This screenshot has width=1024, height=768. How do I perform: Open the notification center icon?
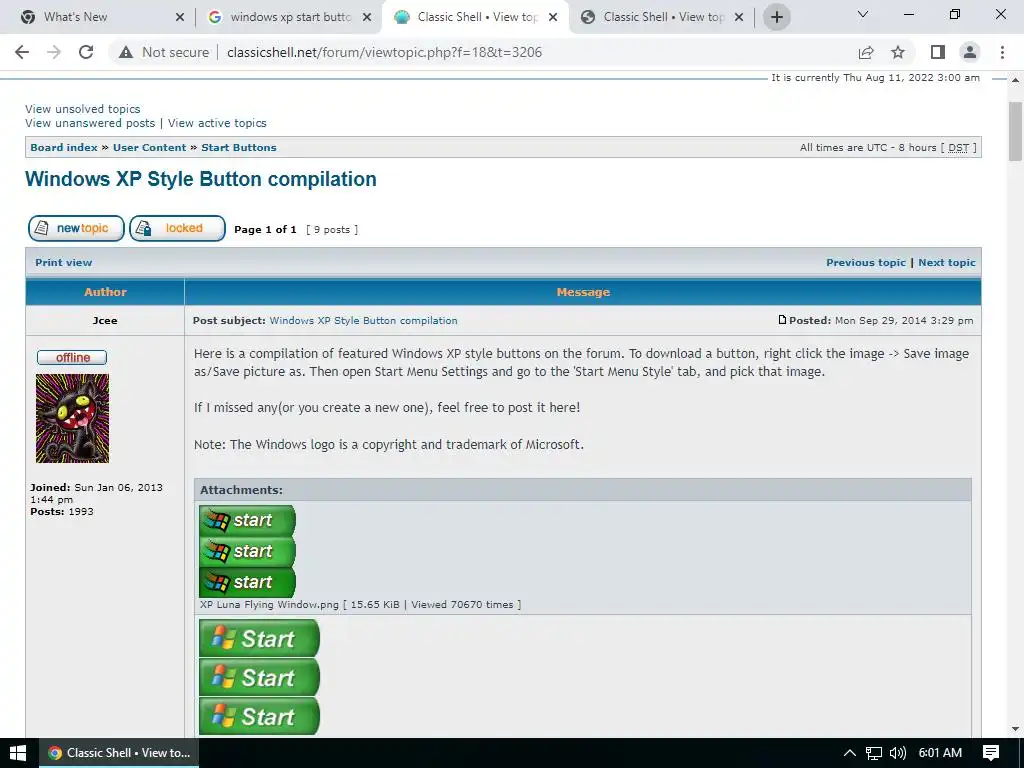[991, 753]
